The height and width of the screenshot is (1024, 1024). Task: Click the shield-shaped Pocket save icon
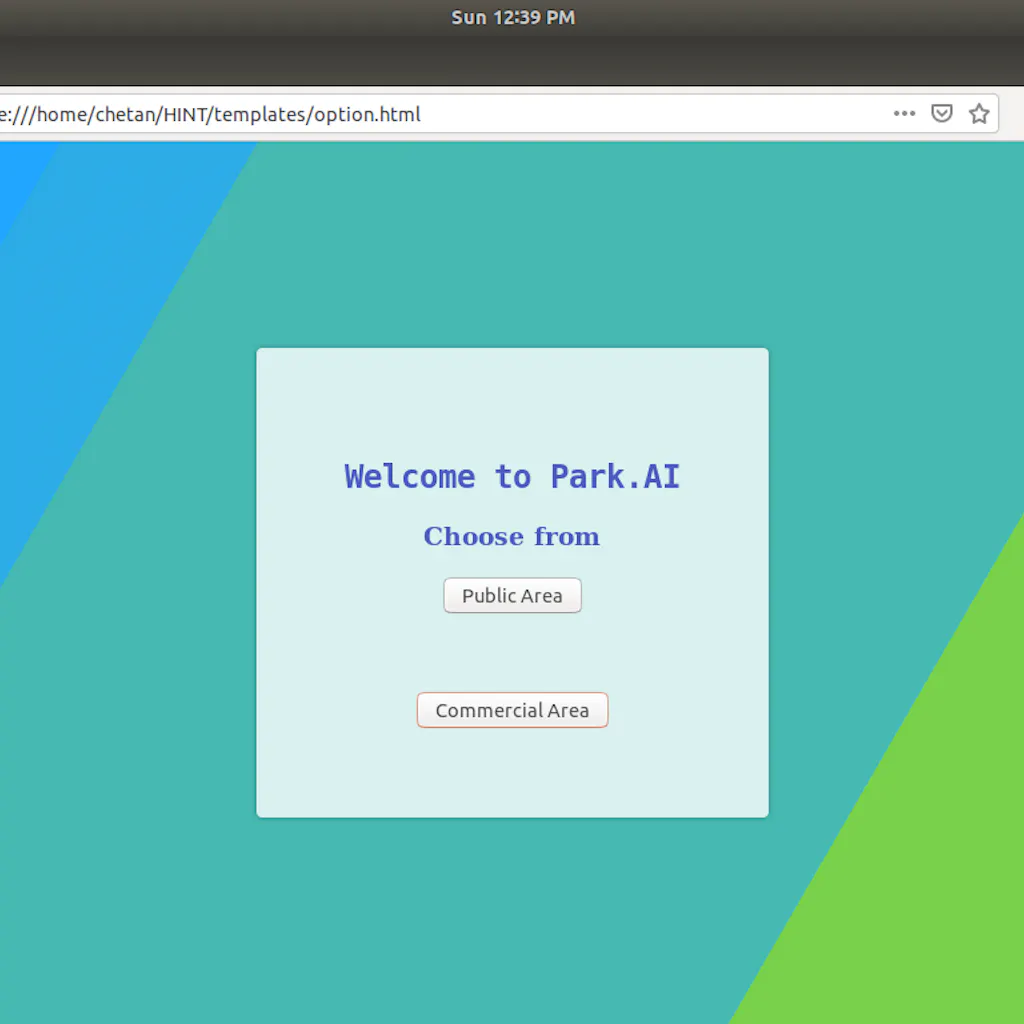tap(941, 113)
